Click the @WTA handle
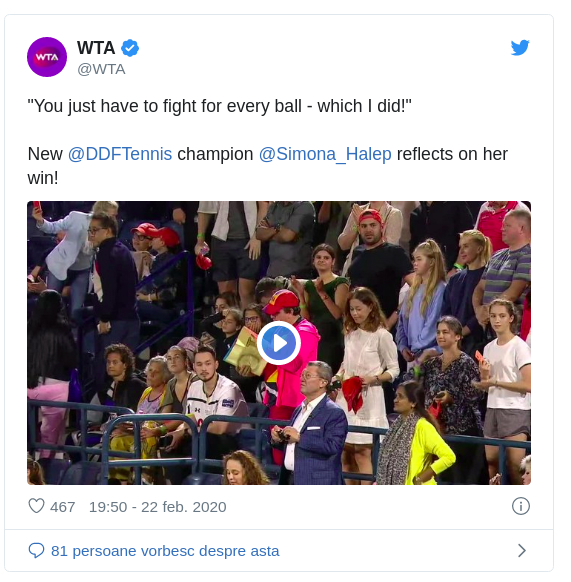This screenshot has width=571, height=582. coord(102,70)
